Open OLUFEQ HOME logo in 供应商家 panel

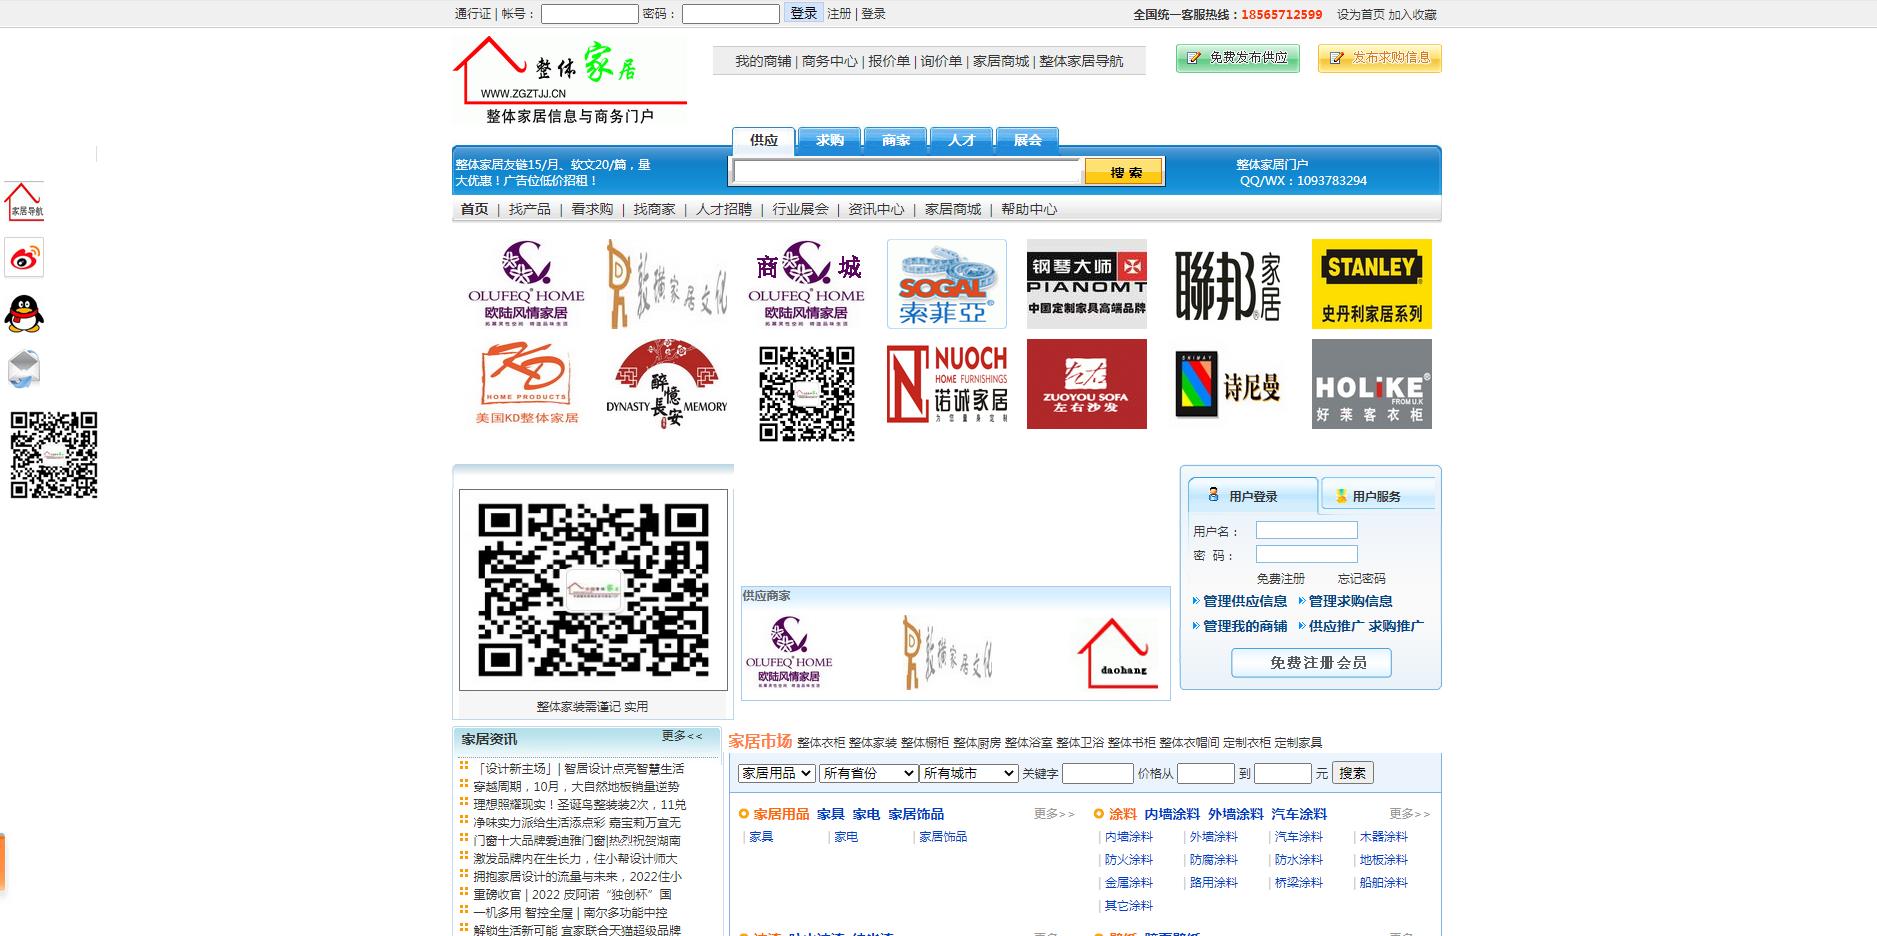coord(789,651)
